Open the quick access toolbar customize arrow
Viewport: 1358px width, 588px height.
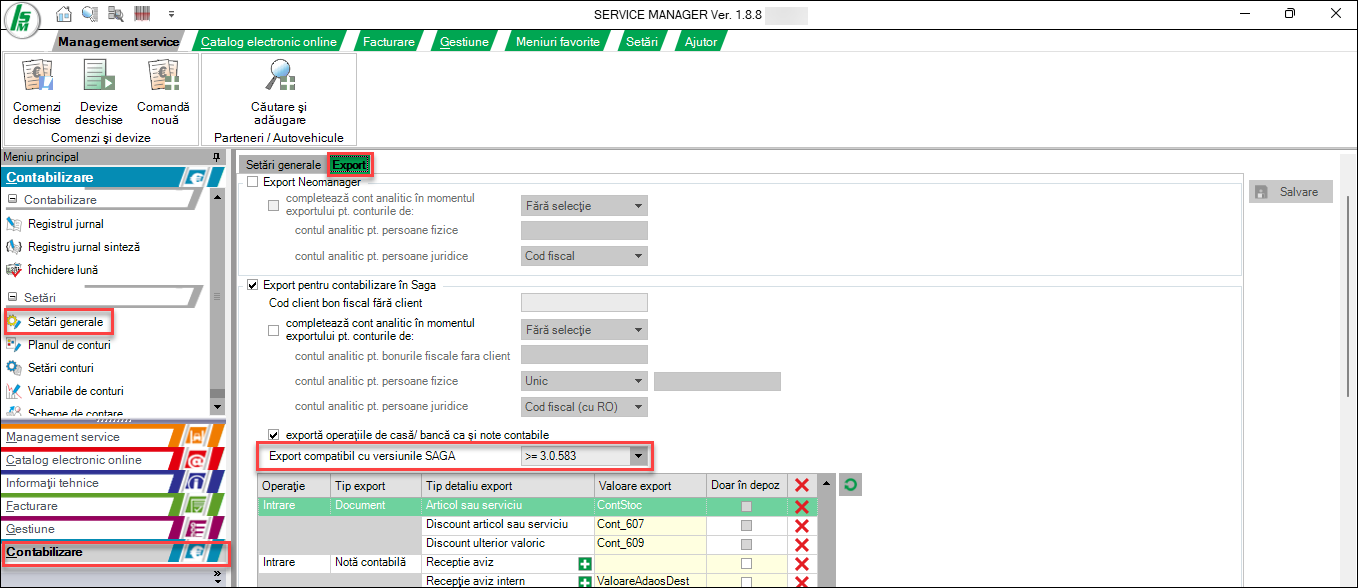[171, 14]
